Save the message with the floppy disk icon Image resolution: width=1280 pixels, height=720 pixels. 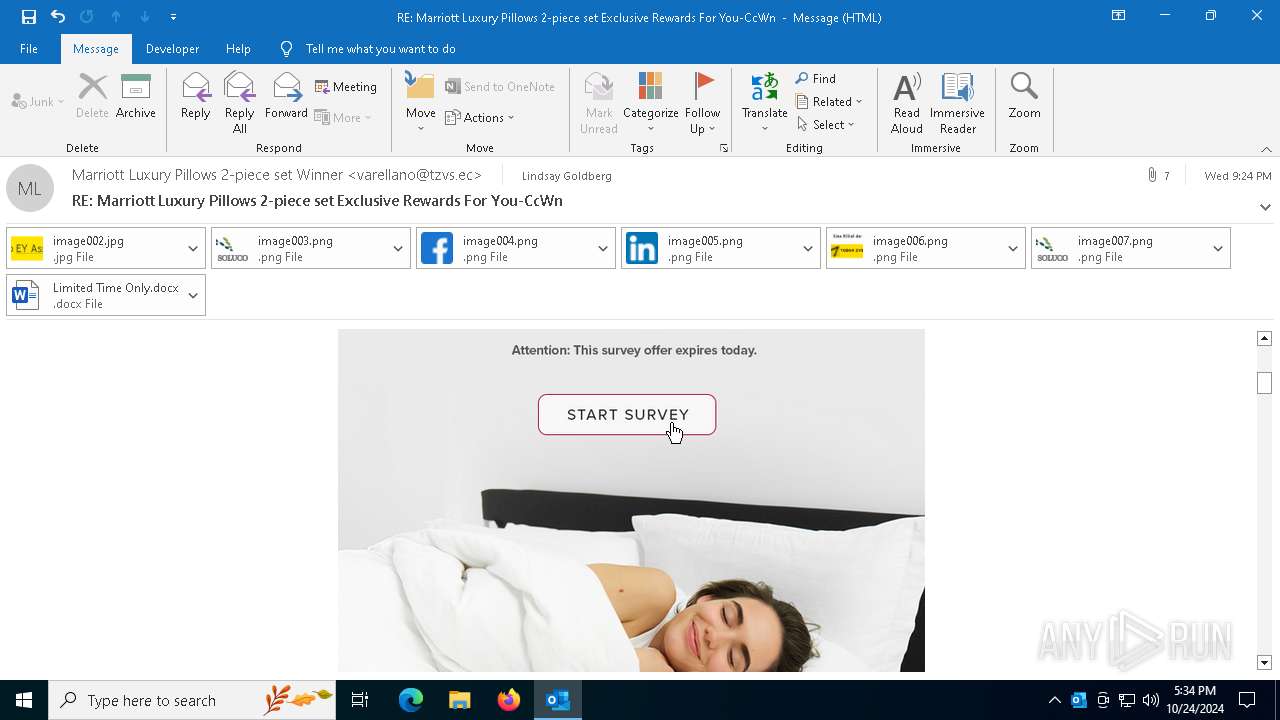pyautogui.click(x=28, y=16)
